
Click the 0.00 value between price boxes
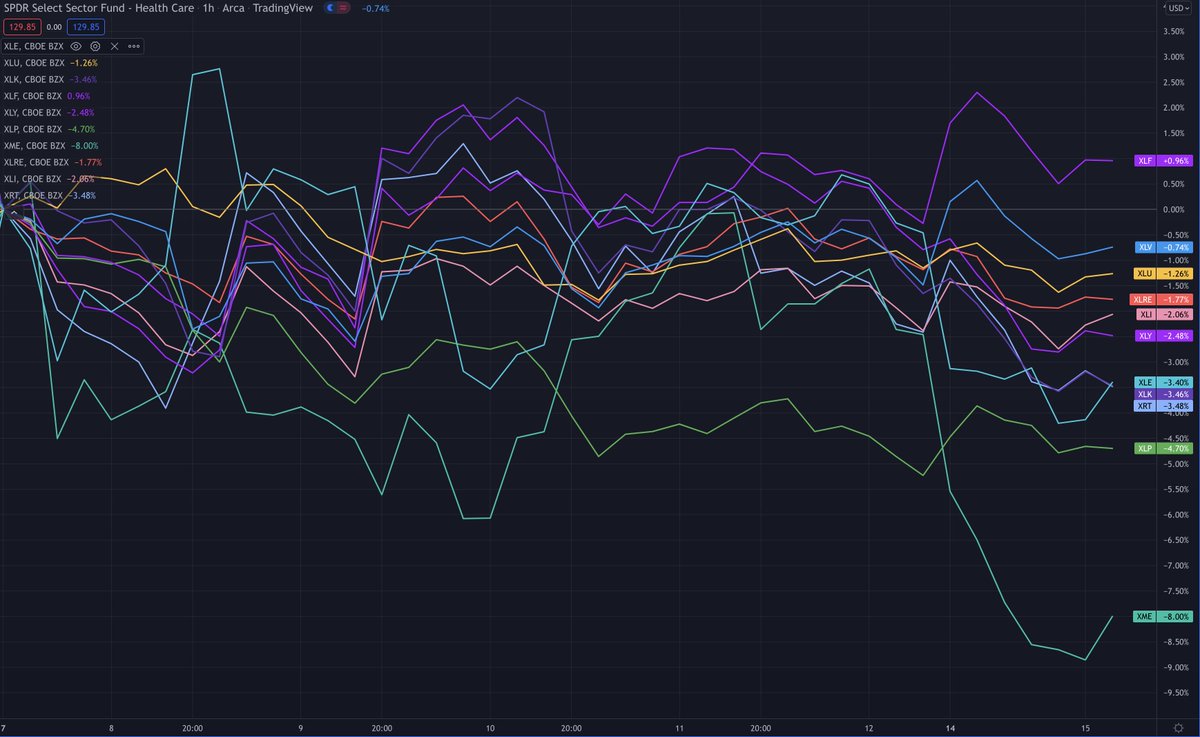point(54,27)
